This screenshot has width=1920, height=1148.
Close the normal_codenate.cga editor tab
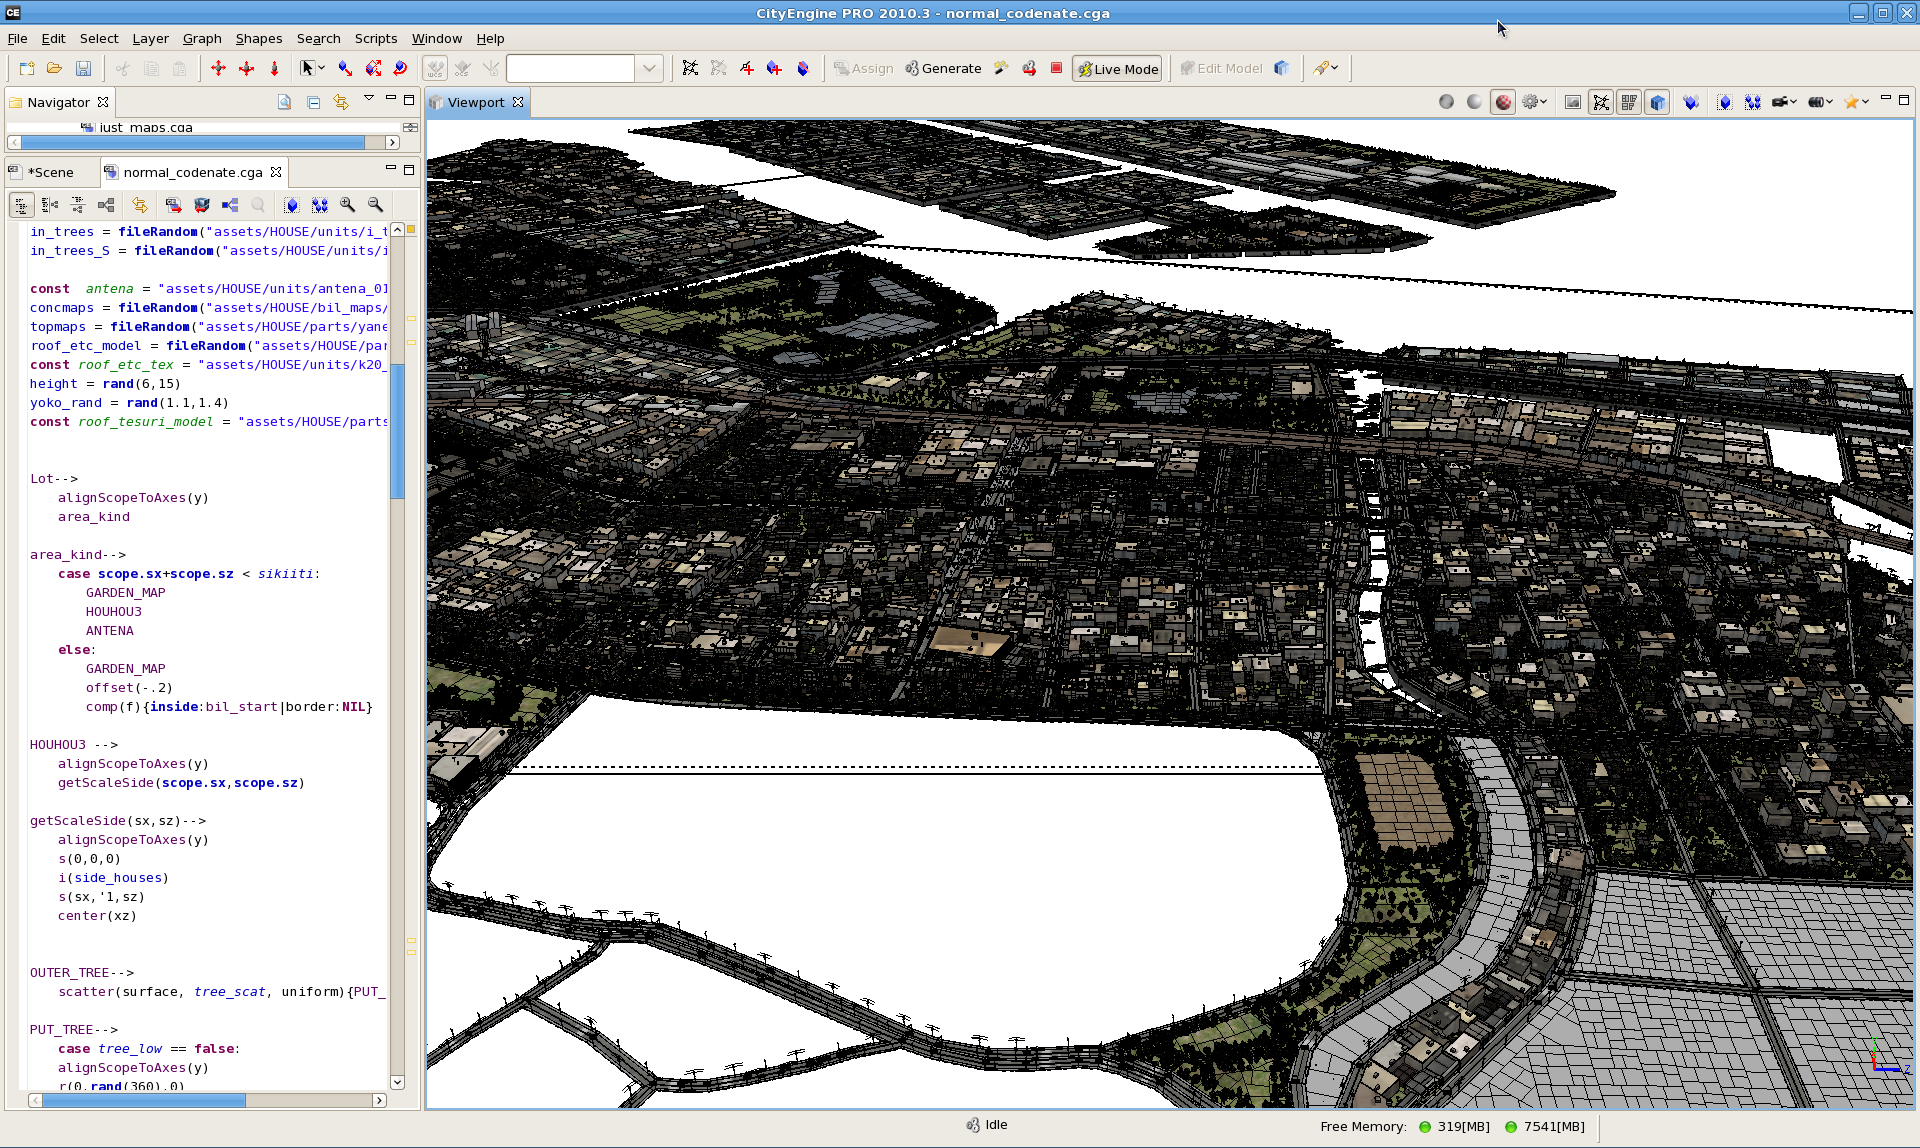276,172
